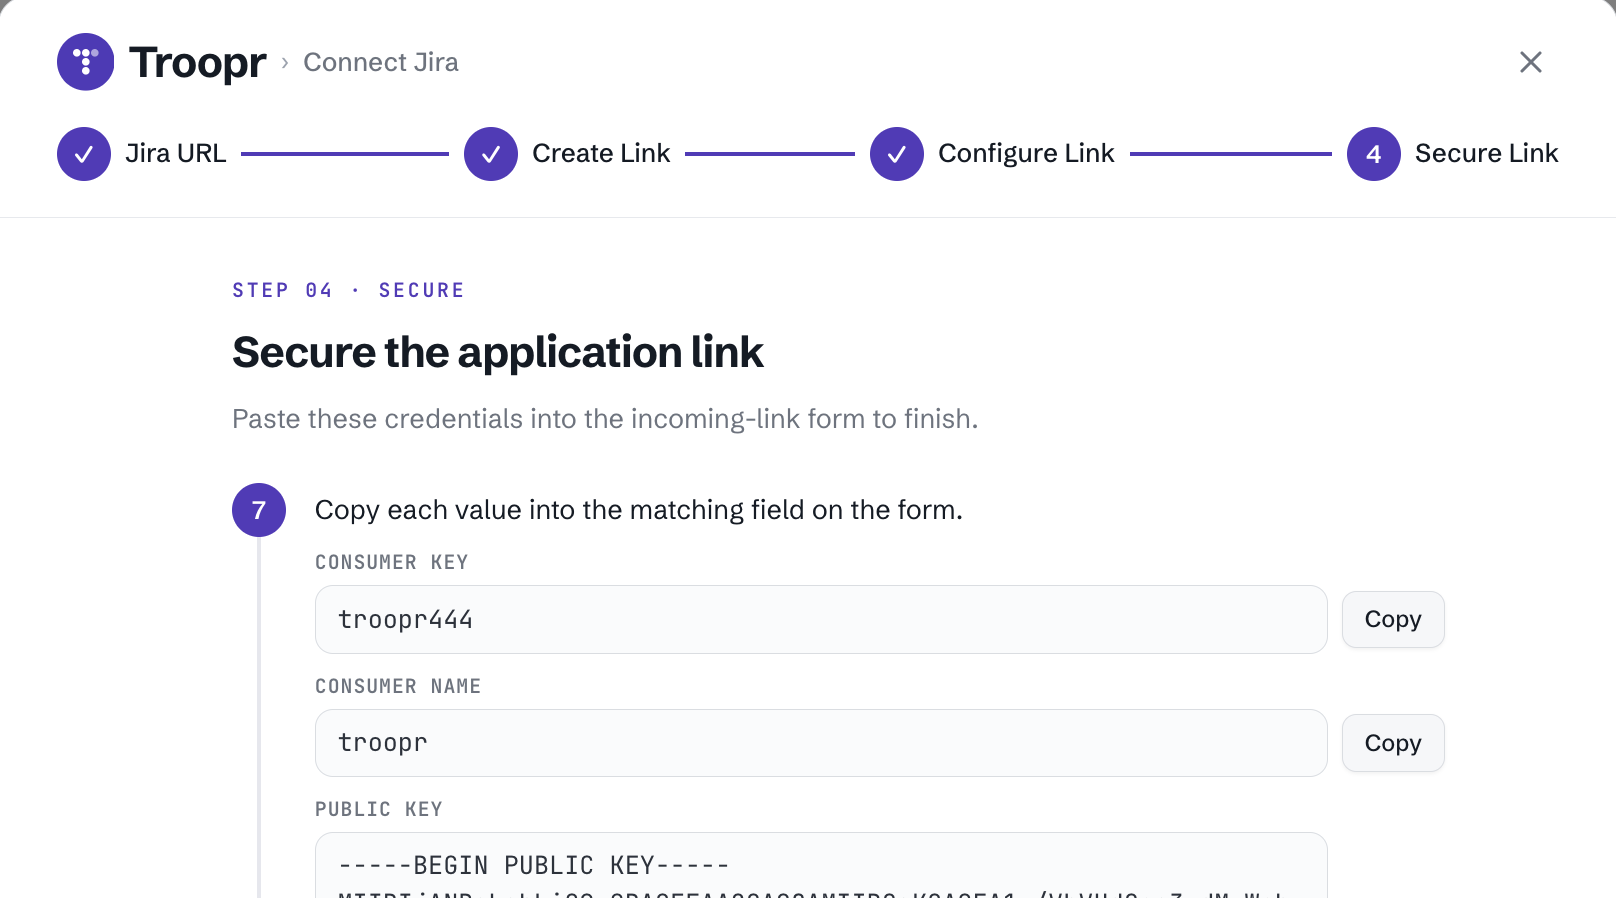This screenshot has height=898, width=1616.
Task: Copy the Consumer Key value
Action: click(x=1393, y=620)
